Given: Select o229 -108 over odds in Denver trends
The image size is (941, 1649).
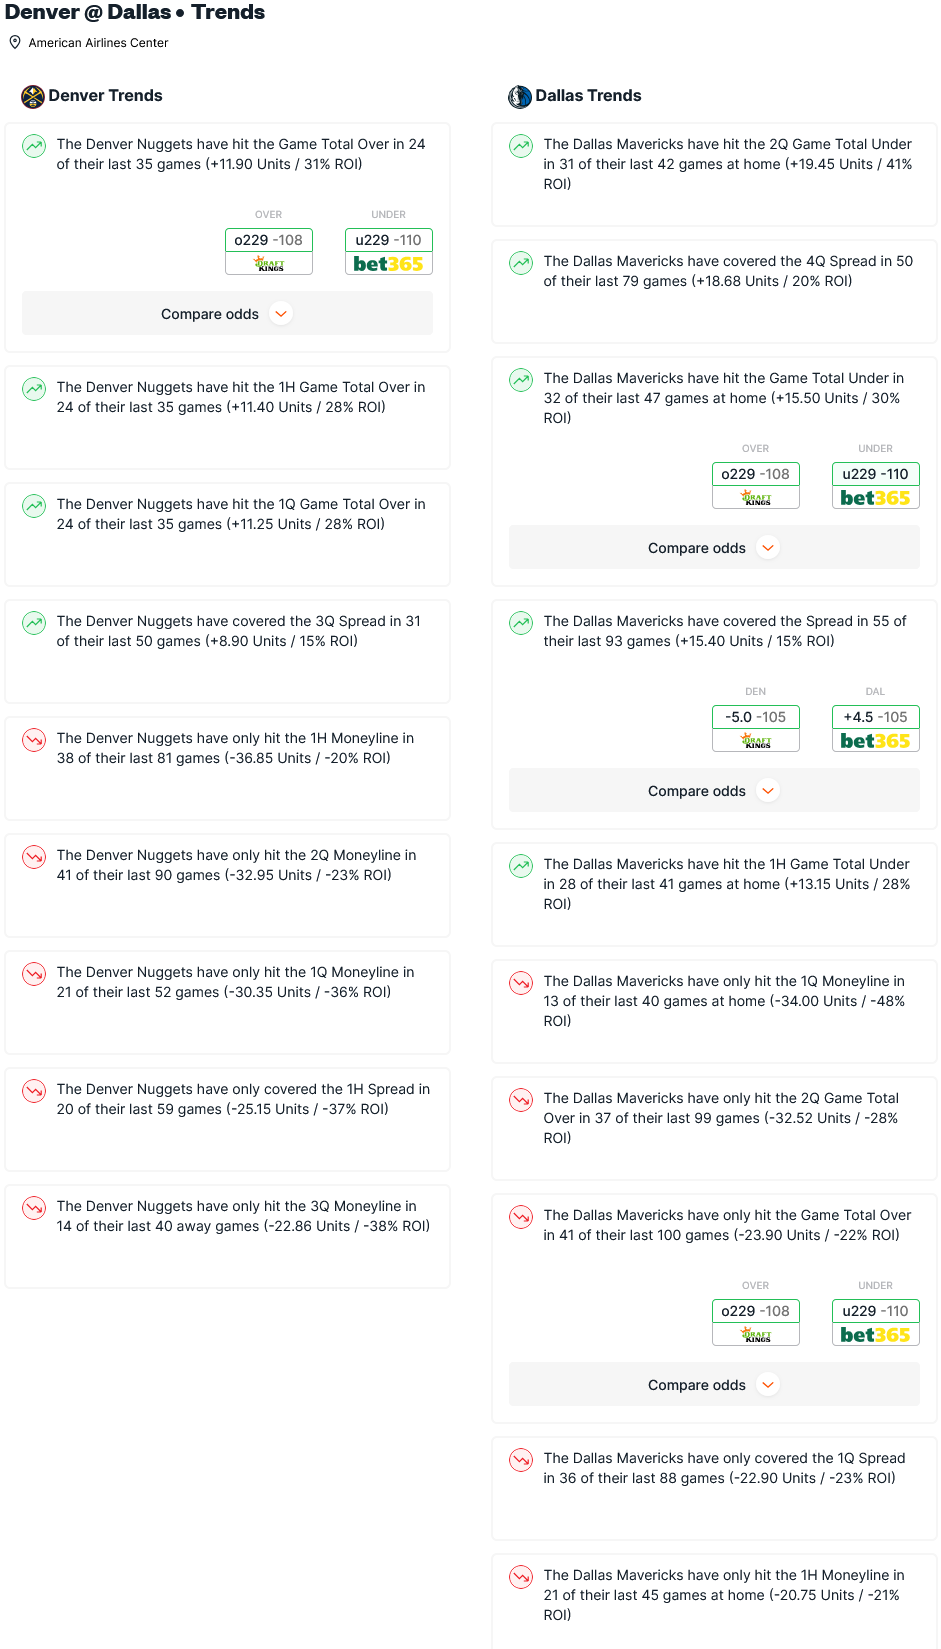Looking at the screenshot, I should pos(269,240).
